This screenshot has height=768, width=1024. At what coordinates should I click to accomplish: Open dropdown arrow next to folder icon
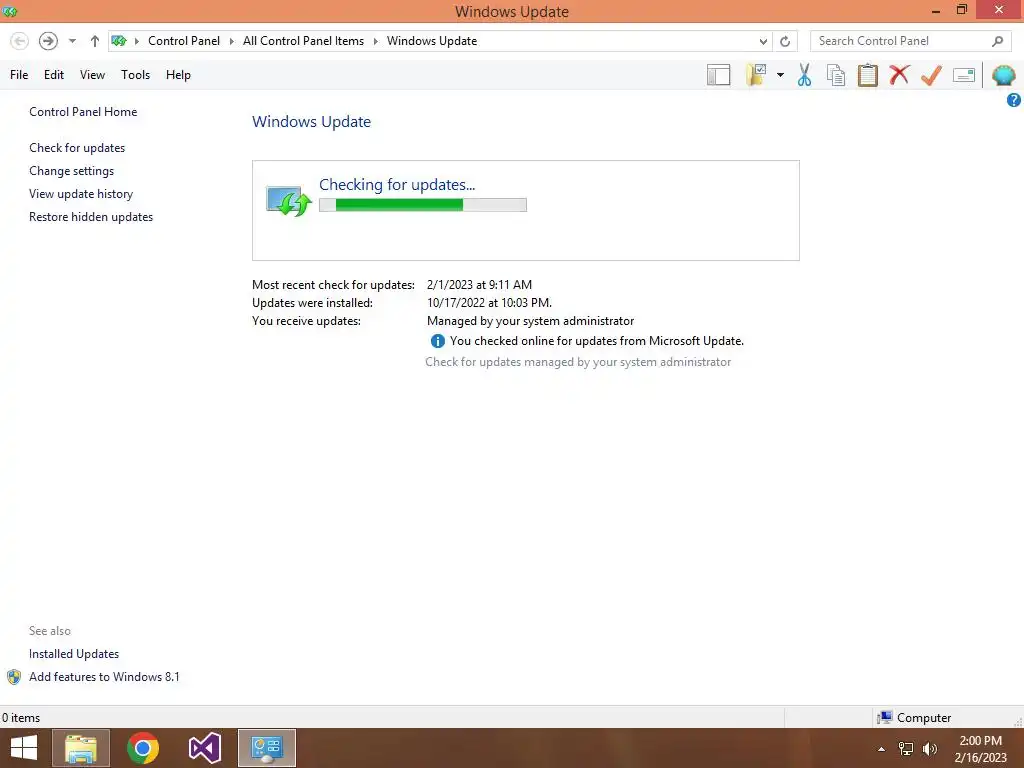click(x=780, y=75)
